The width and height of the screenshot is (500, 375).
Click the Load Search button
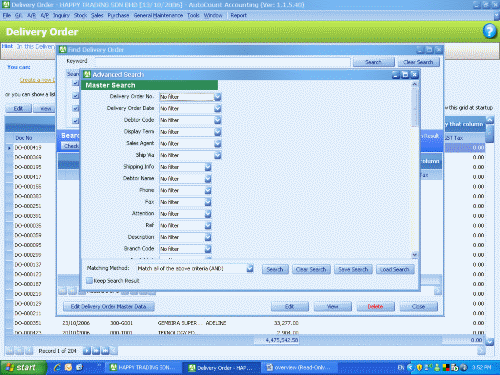coord(395,269)
